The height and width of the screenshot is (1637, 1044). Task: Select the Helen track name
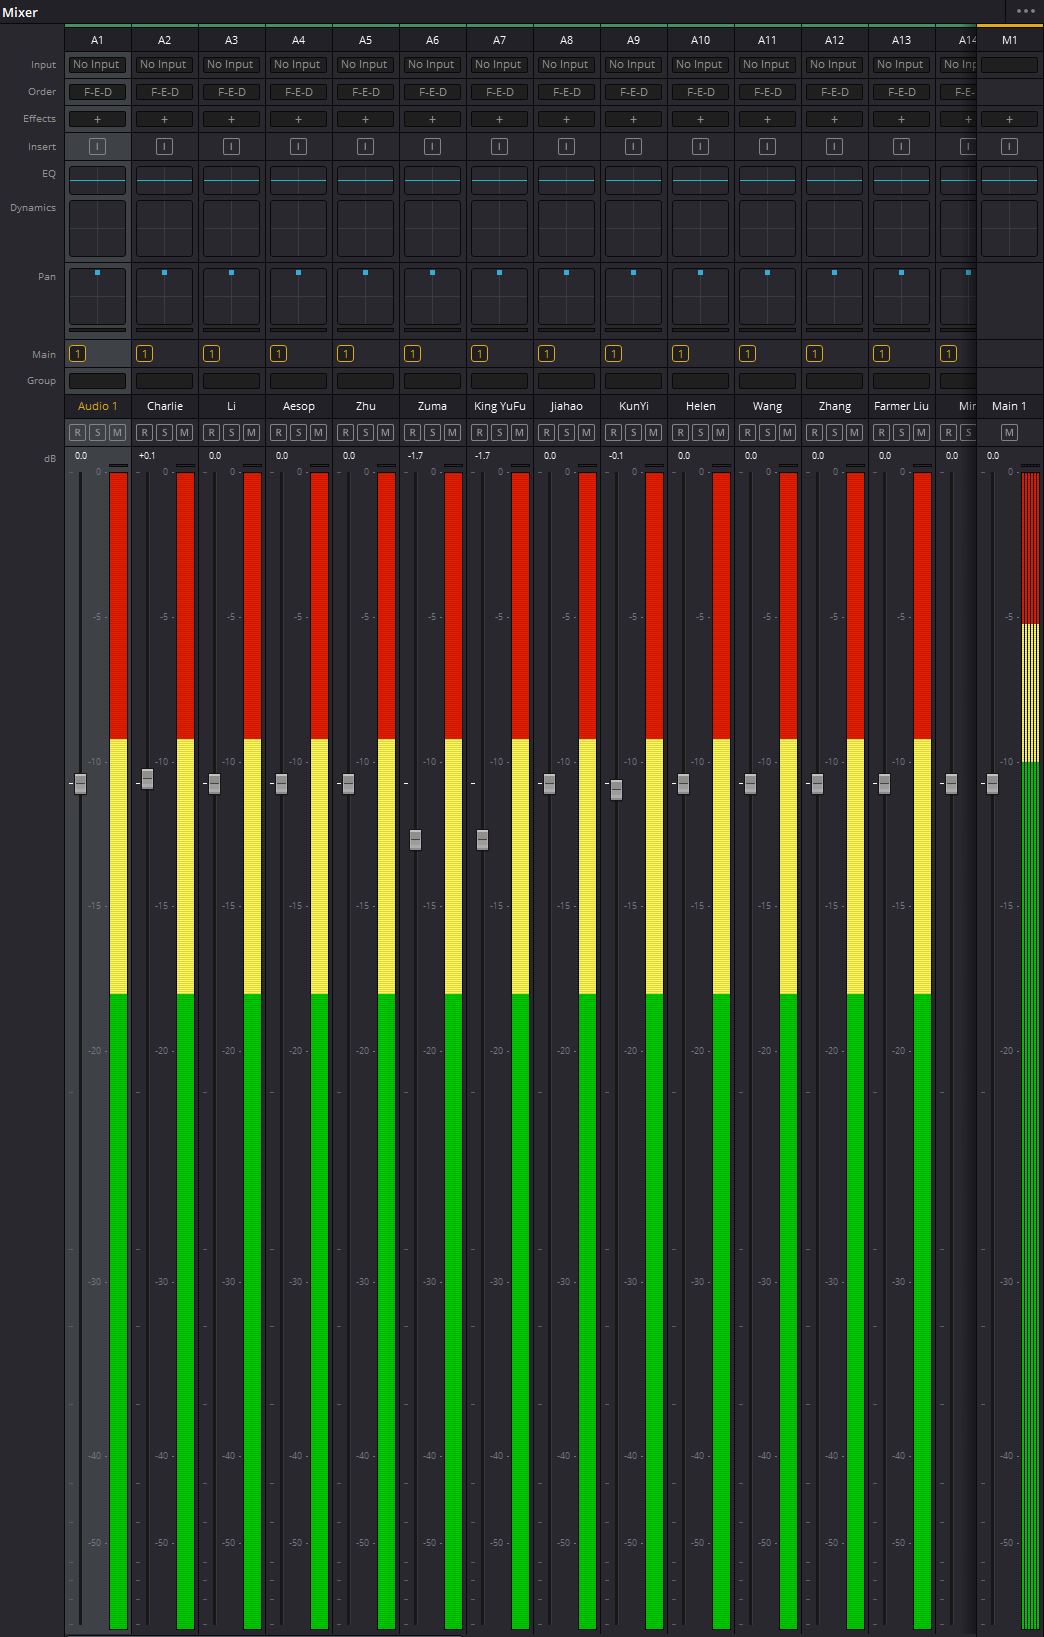click(700, 406)
